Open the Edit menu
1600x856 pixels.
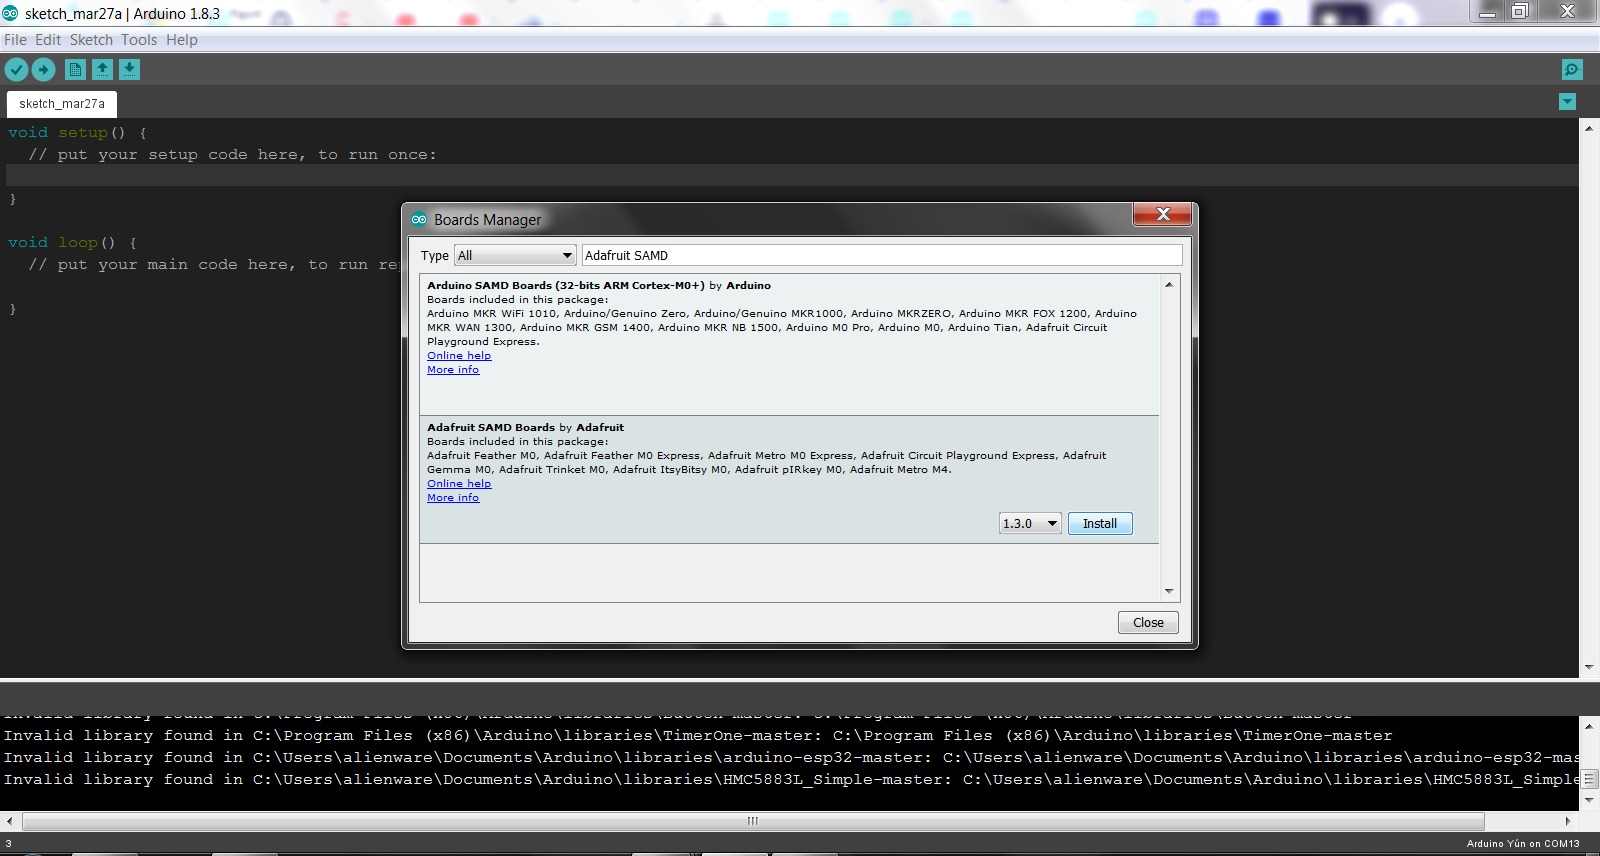(48, 40)
